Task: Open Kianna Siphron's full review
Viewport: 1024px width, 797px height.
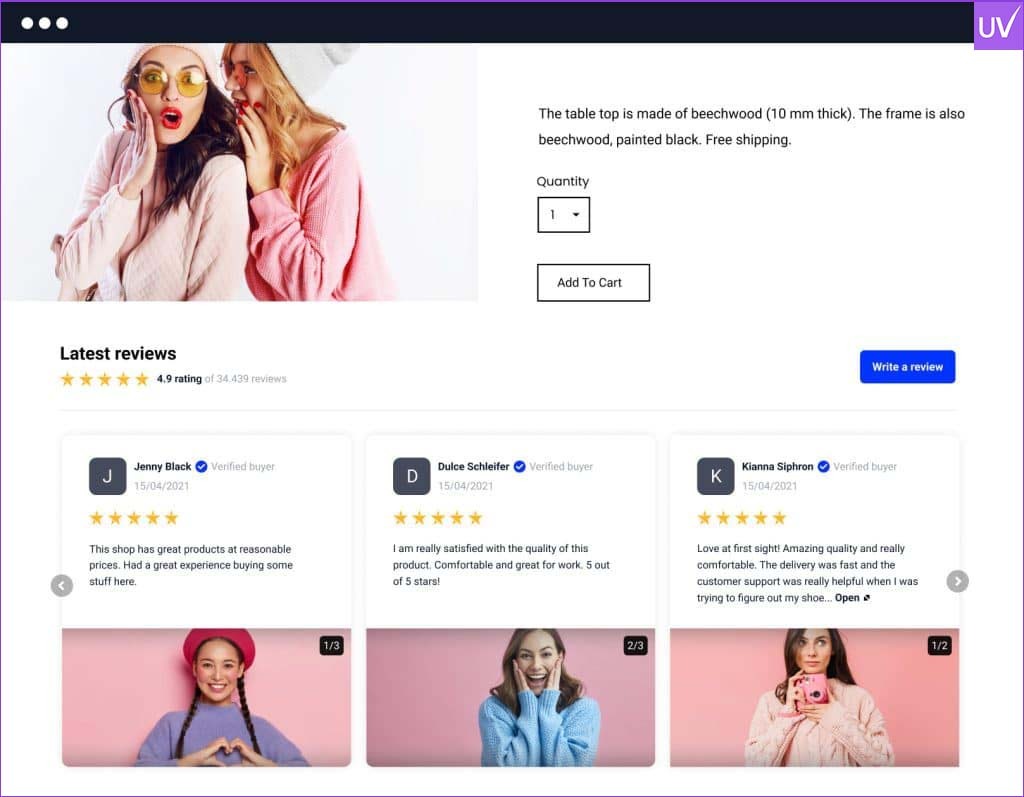Action: coord(852,598)
